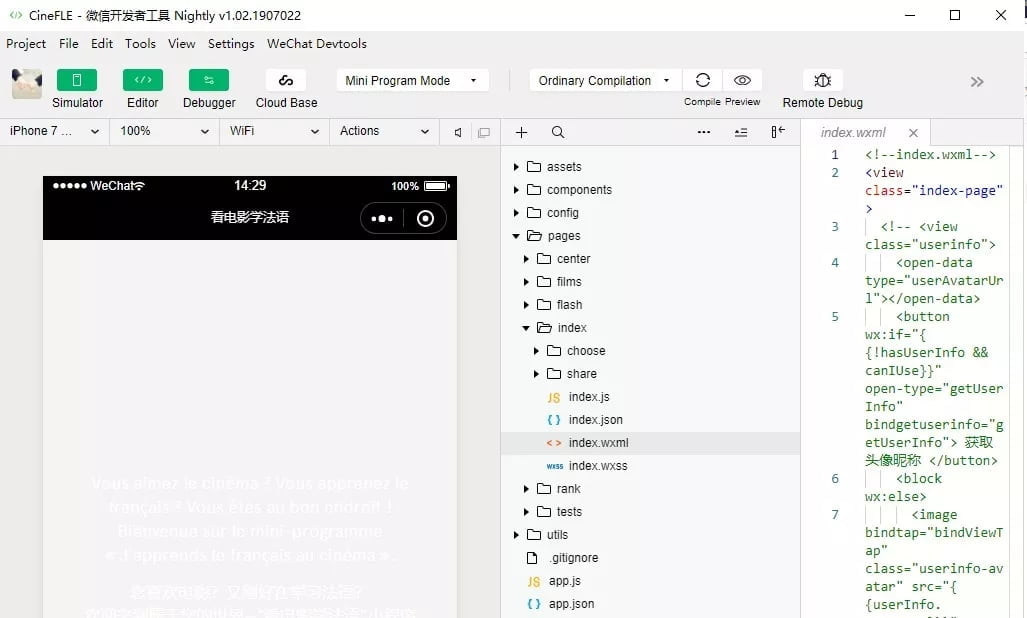Open the Tools menu
Viewport: 1027px width, 618px height.
[140, 44]
